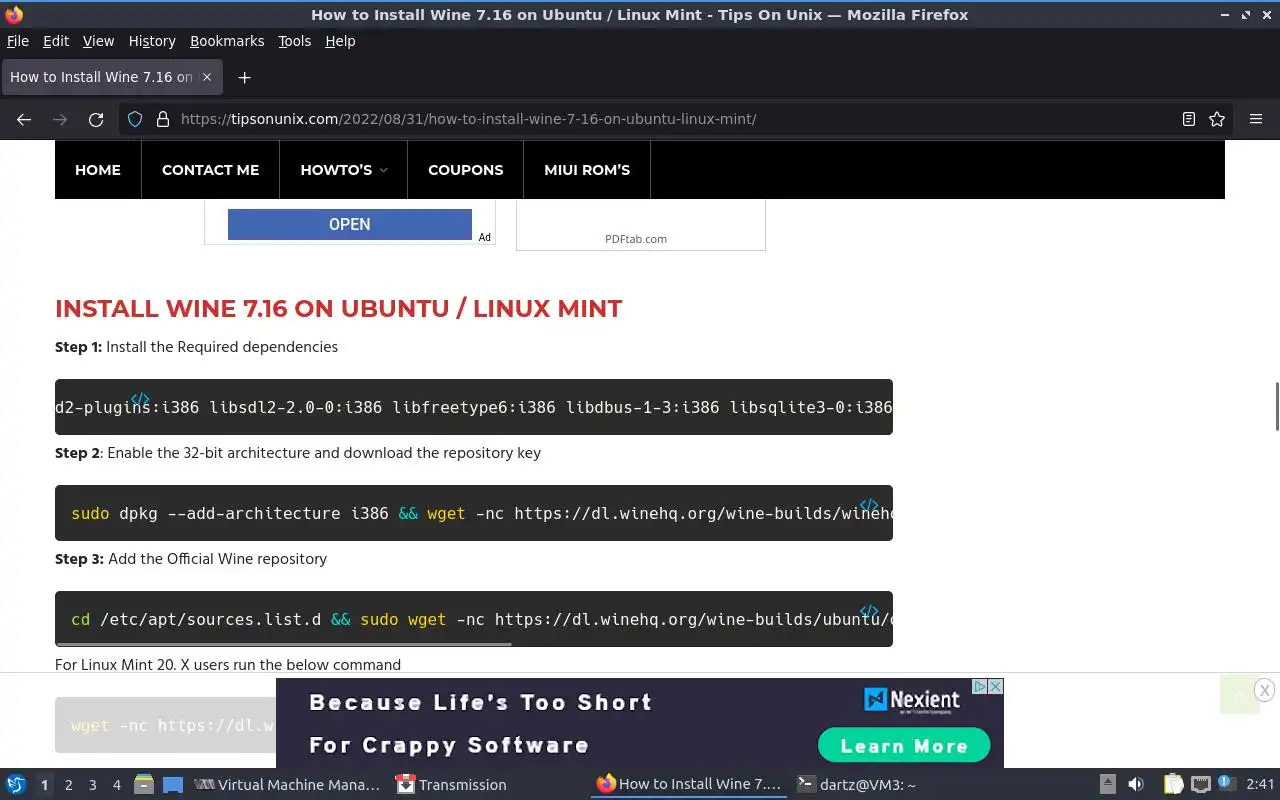
Task: Click the Firefox logo in the title bar
Action: (13, 14)
